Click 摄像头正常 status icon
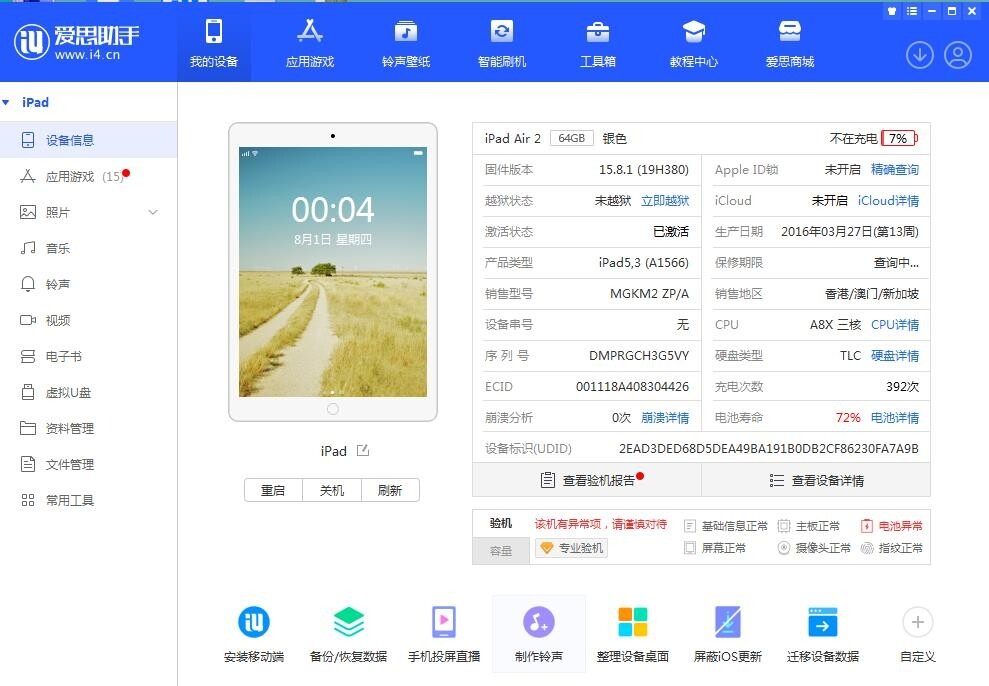Viewport: 989px width, 686px height. (784, 548)
